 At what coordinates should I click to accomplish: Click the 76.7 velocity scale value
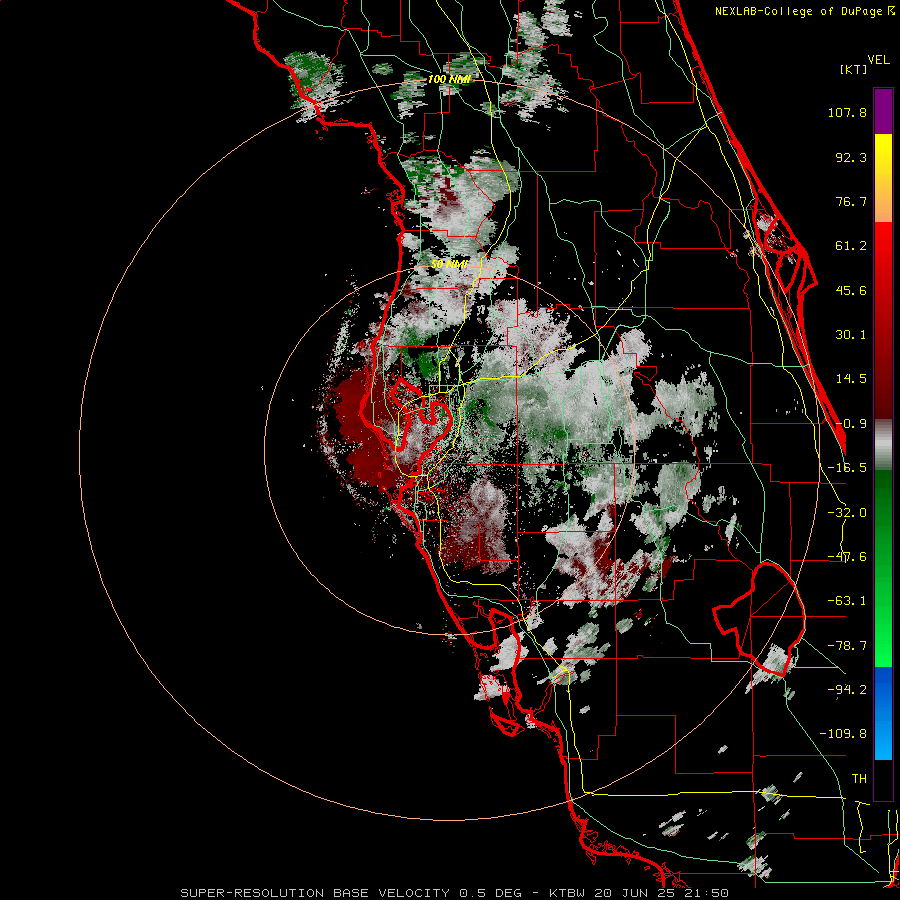851,201
